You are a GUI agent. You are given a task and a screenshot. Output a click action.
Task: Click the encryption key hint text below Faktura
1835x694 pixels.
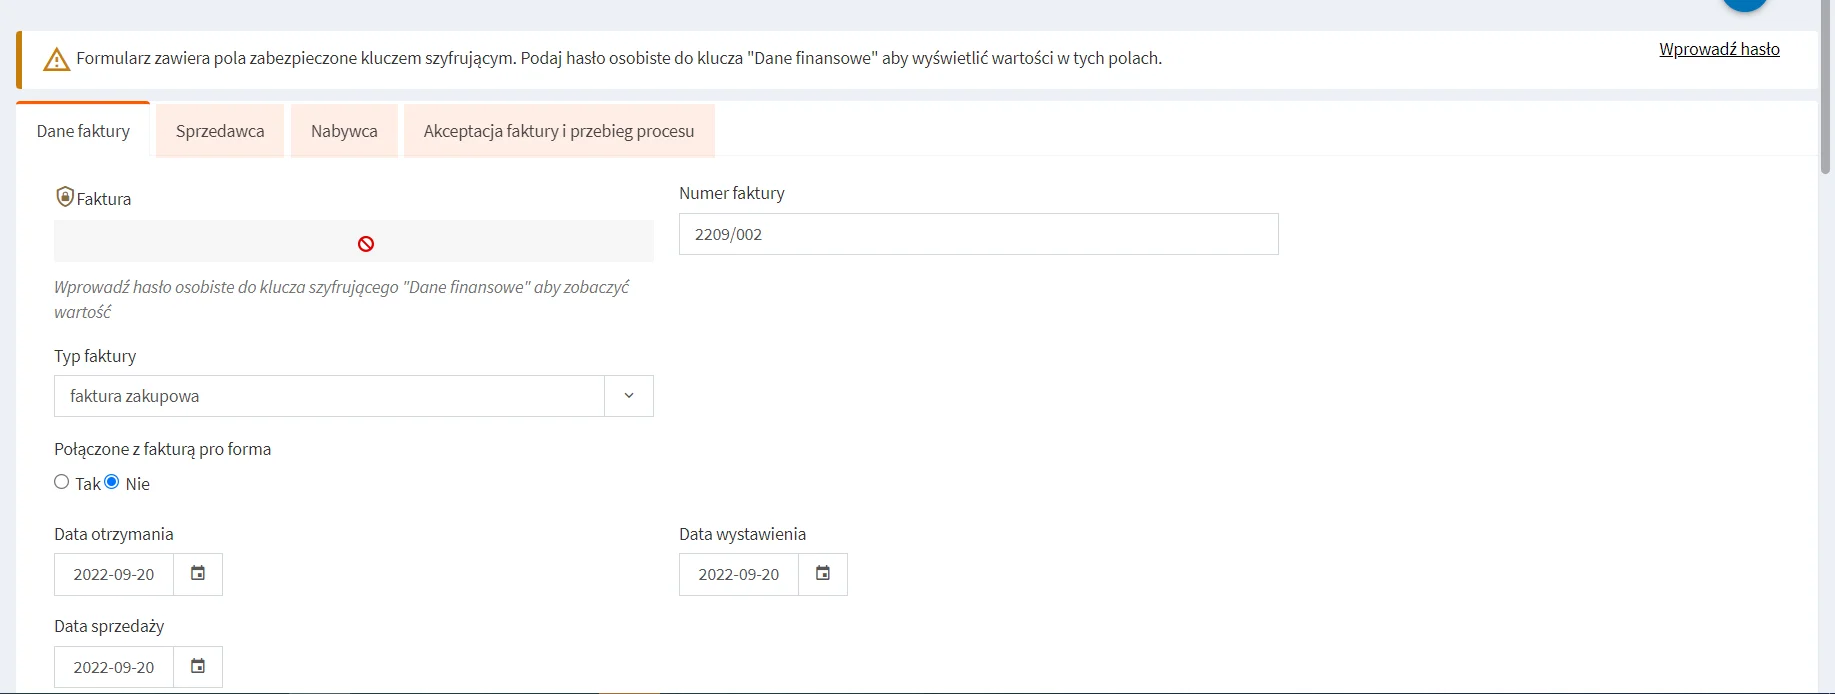(342, 299)
